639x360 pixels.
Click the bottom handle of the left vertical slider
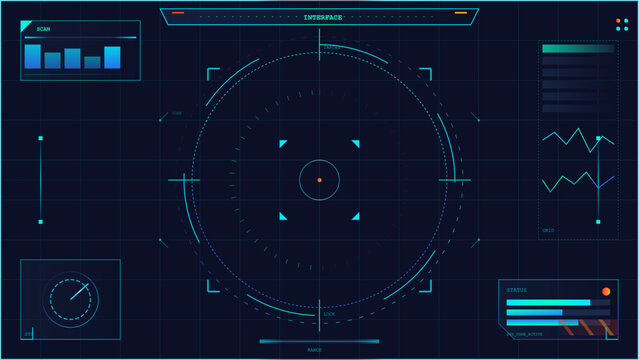(40, 222)
